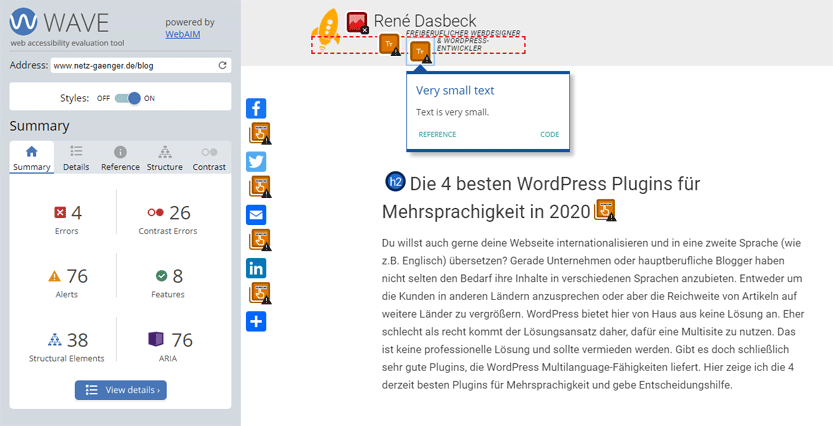Viewport: 833px width, 426px height.
Task: Click the WAVE alert icon below Facebook
Action: [x=260, y=133]
